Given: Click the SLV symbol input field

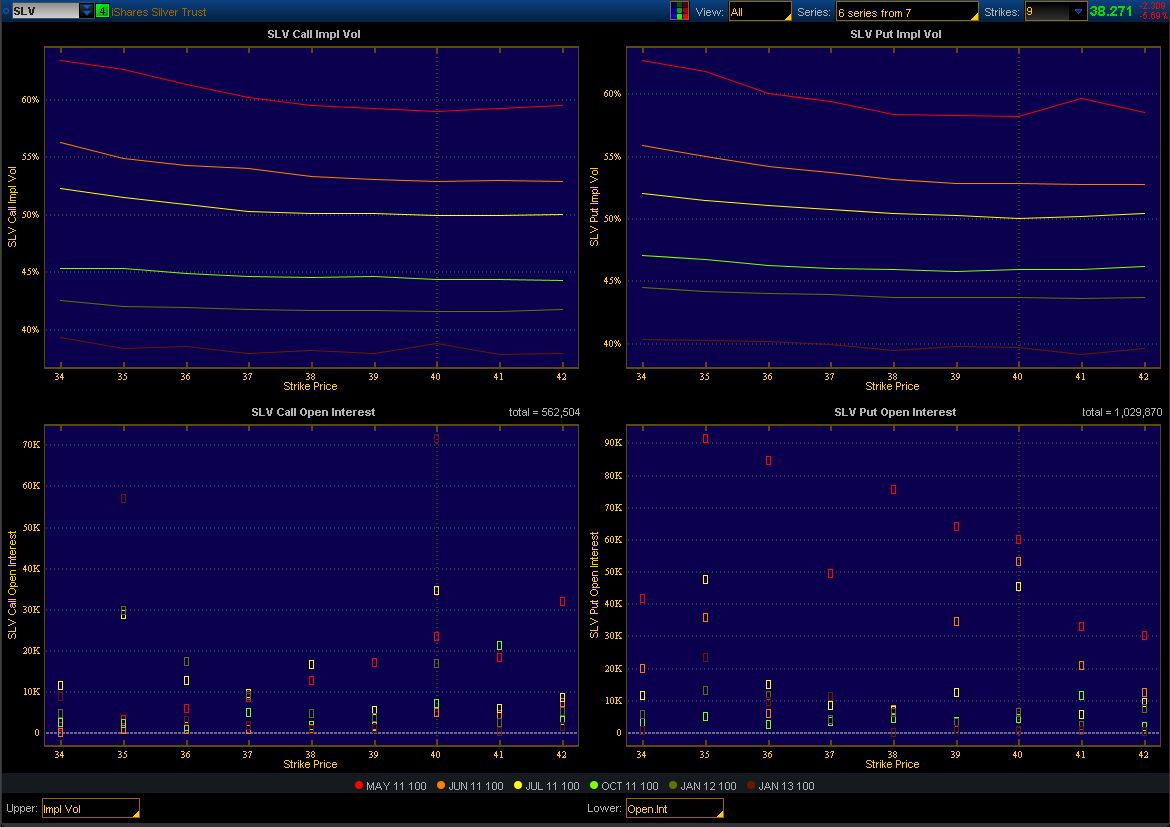Looking at the screenshot, I should click(x=46, y=11).
